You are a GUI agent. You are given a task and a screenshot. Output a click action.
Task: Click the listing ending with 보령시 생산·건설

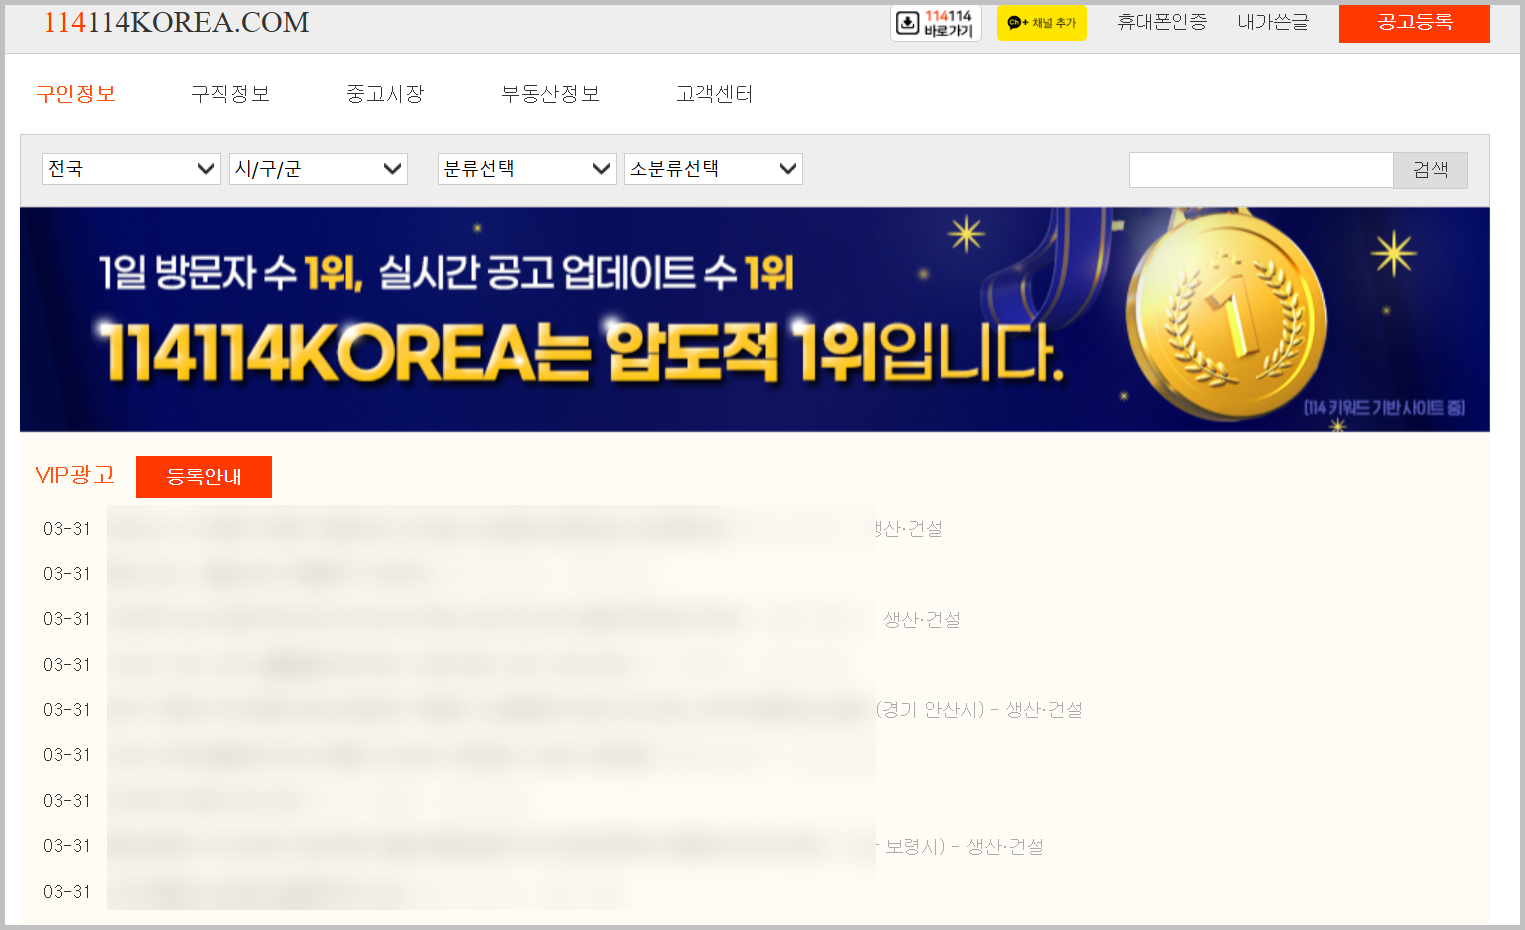pyautogui.click(x=575, y=847)
